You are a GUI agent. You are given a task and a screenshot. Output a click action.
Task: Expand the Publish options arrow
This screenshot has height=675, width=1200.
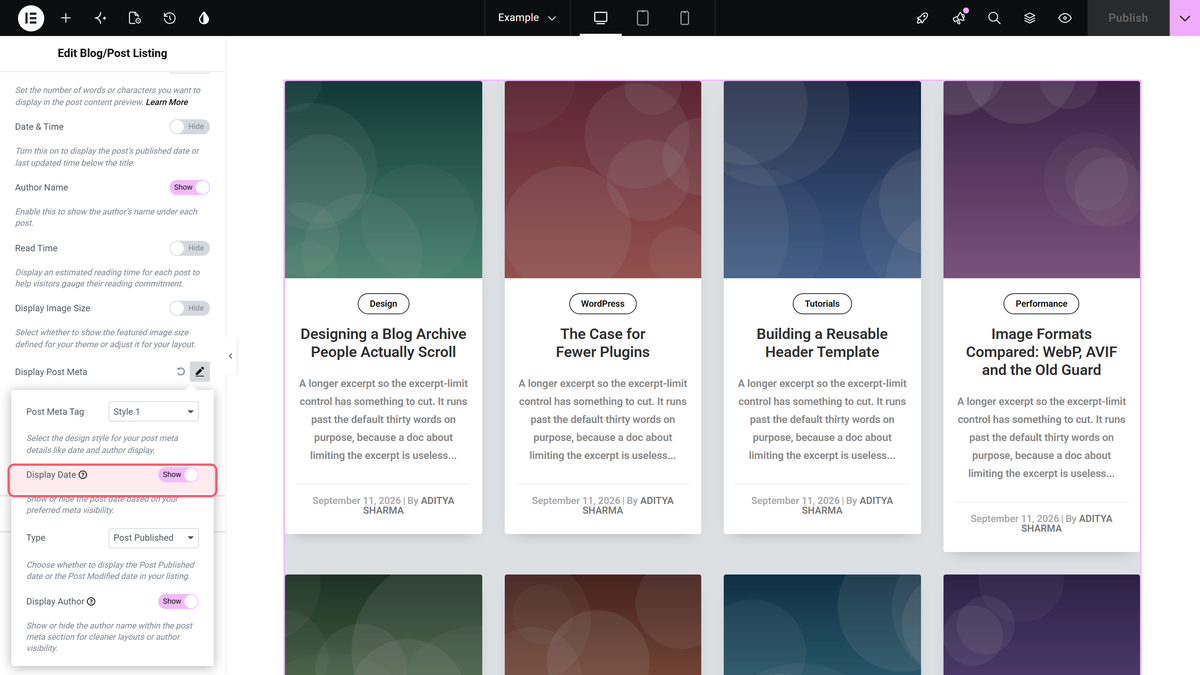point(1185,18)
